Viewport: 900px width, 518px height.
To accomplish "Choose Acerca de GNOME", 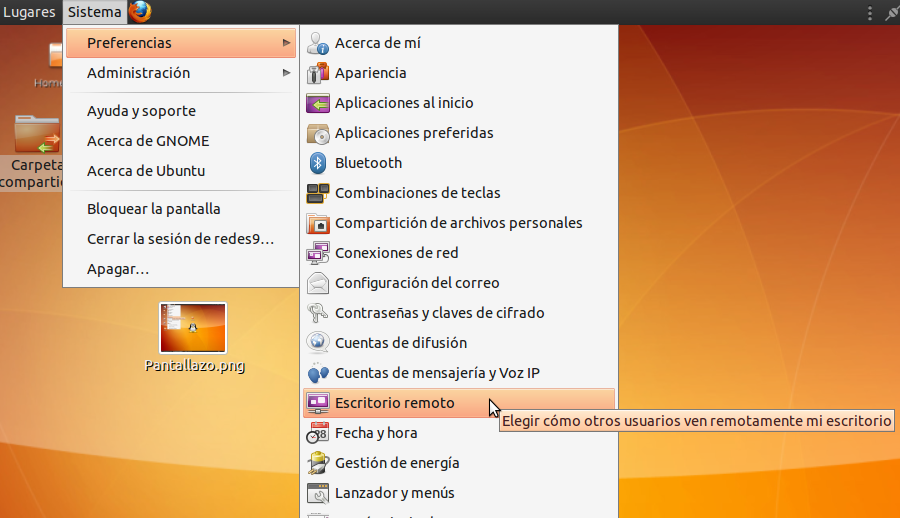I will click(181, 141).
